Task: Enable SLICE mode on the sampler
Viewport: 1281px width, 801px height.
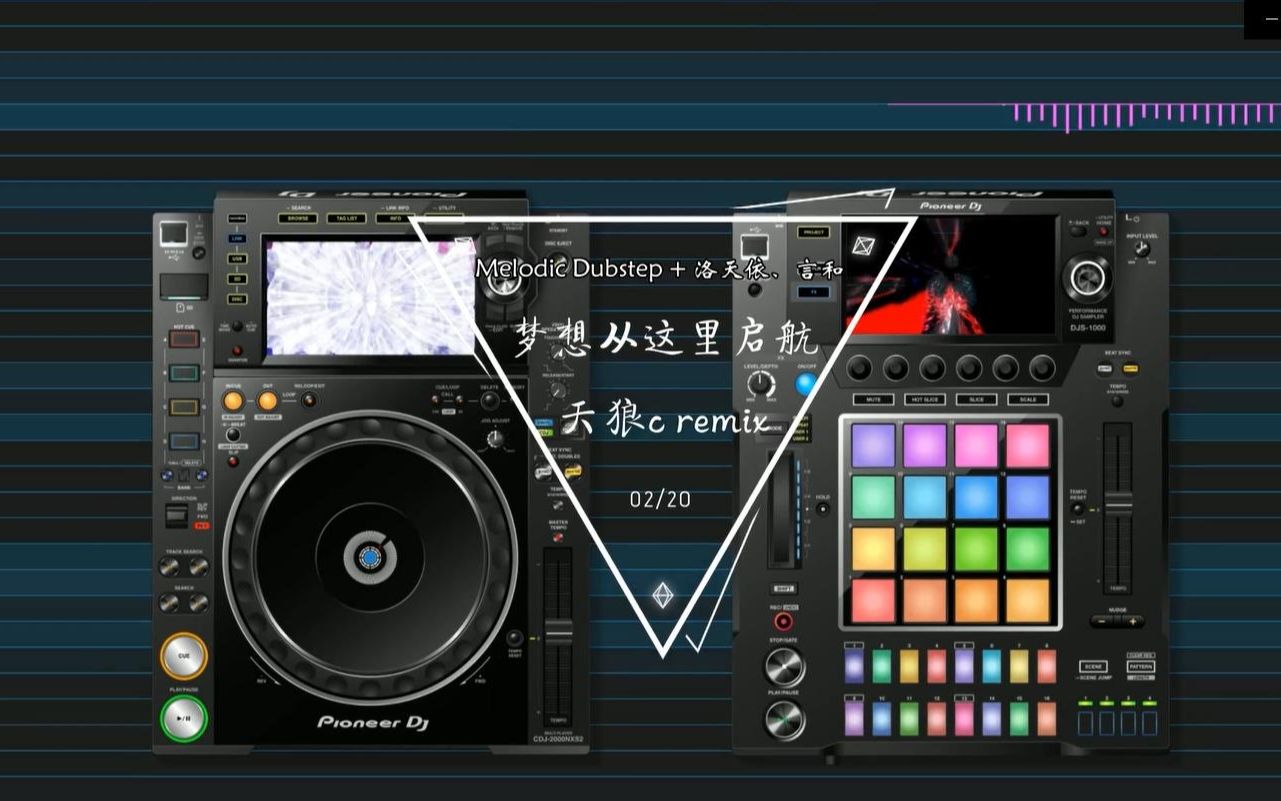Action: click(976, 399)
